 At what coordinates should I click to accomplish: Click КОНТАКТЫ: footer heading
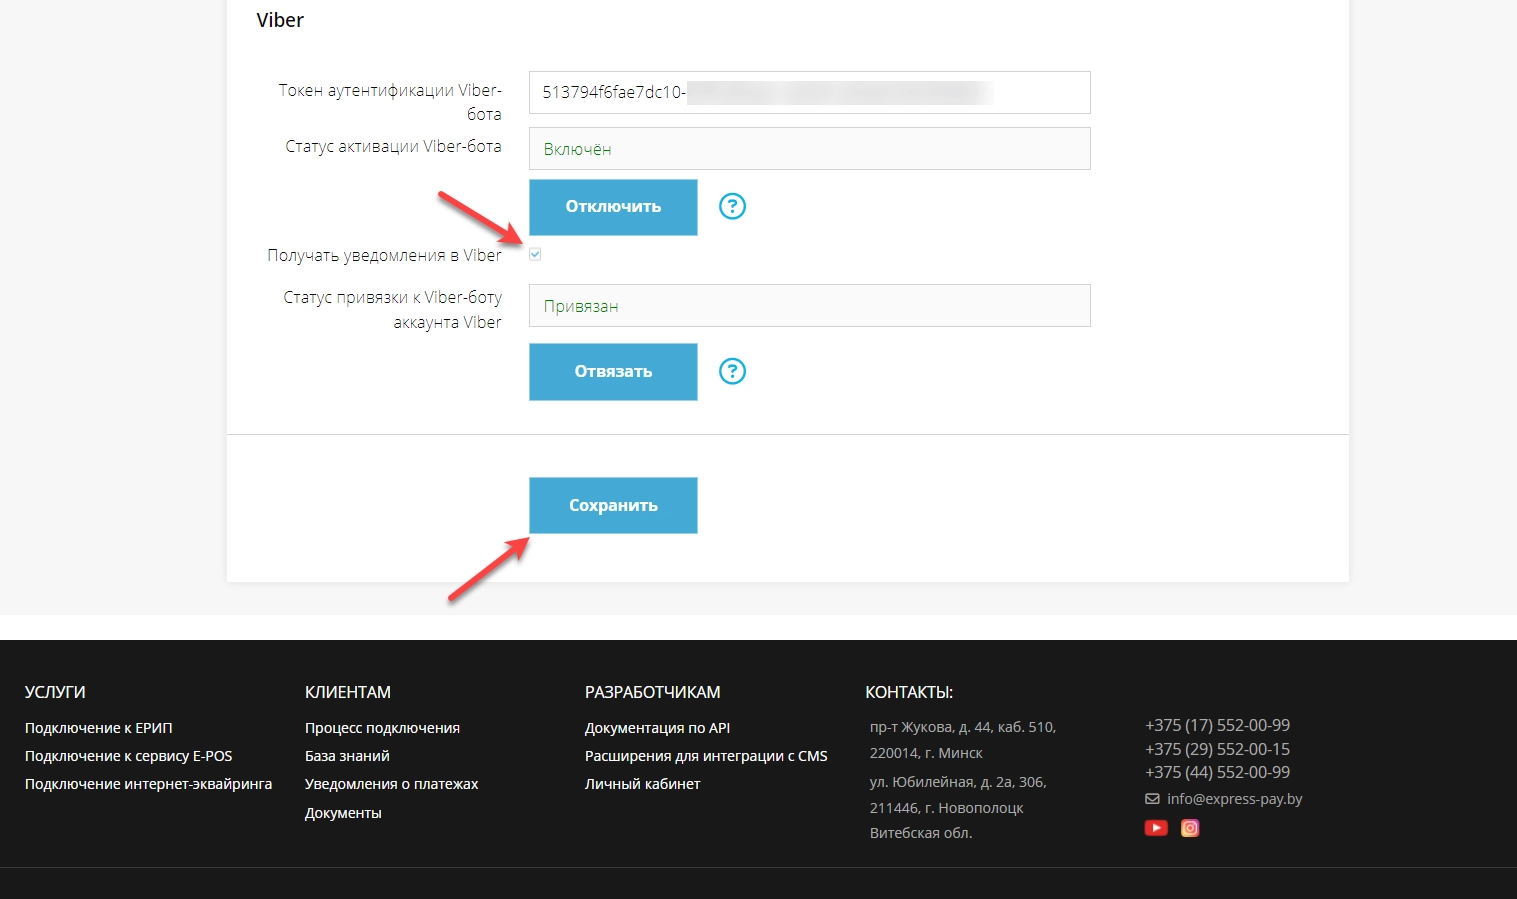(909, 692)
